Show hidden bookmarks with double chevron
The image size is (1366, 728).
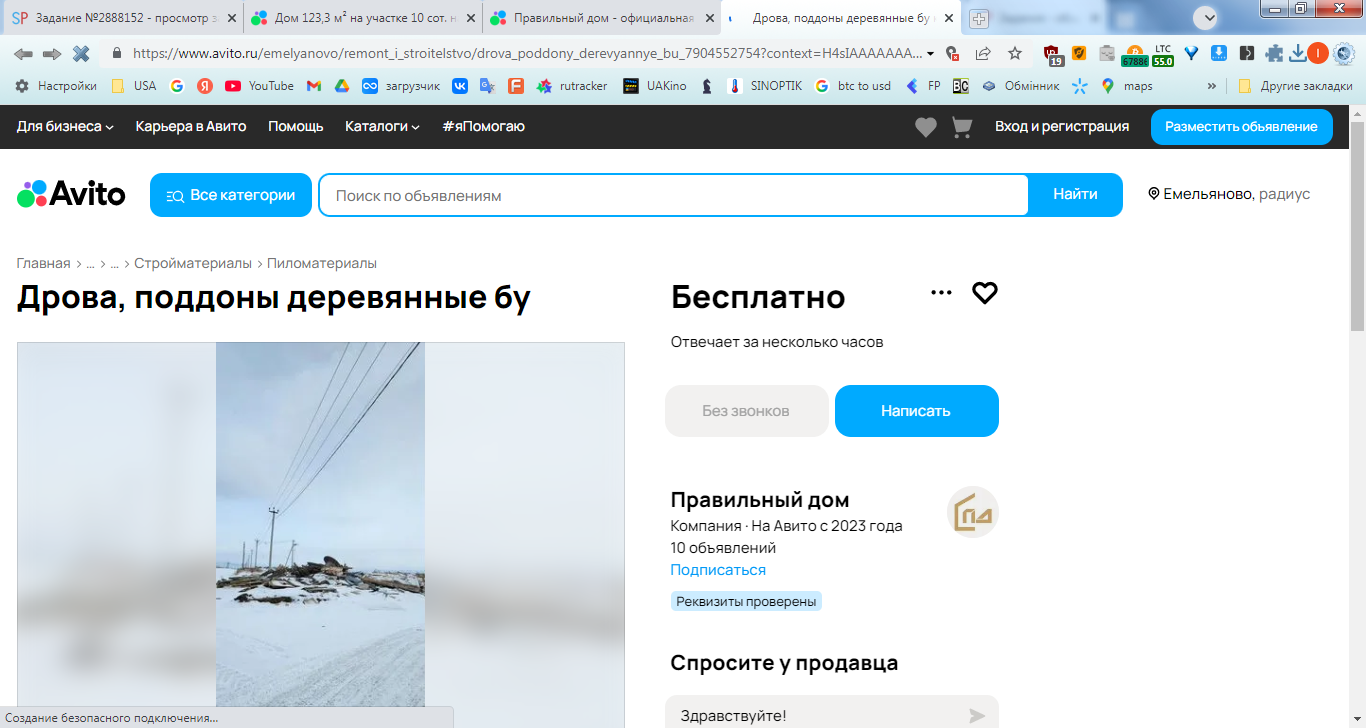click(1213, 86)
